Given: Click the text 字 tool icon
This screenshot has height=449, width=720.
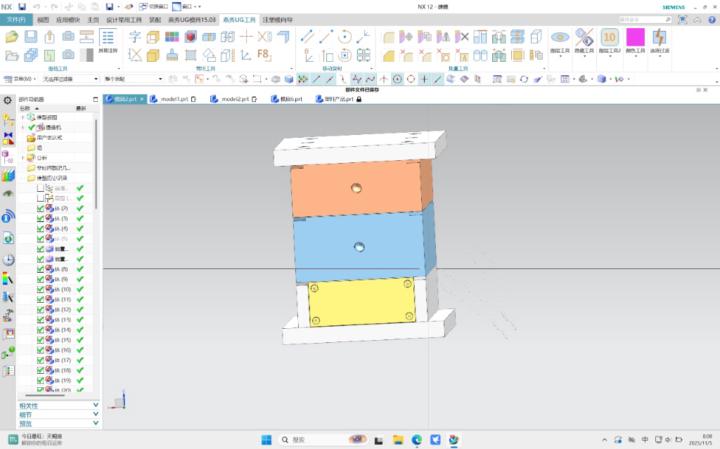Looking at the screenshot, I should tap(135, 37).
